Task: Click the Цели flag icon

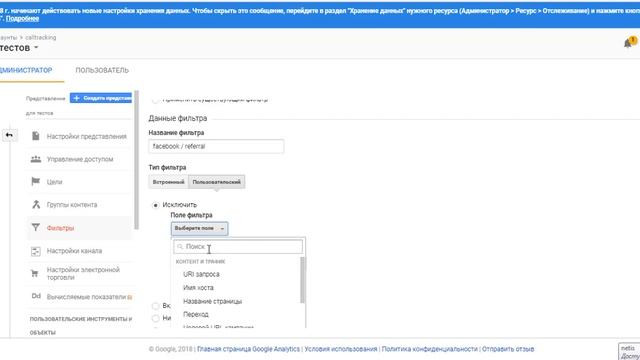Action: [36, 181]
